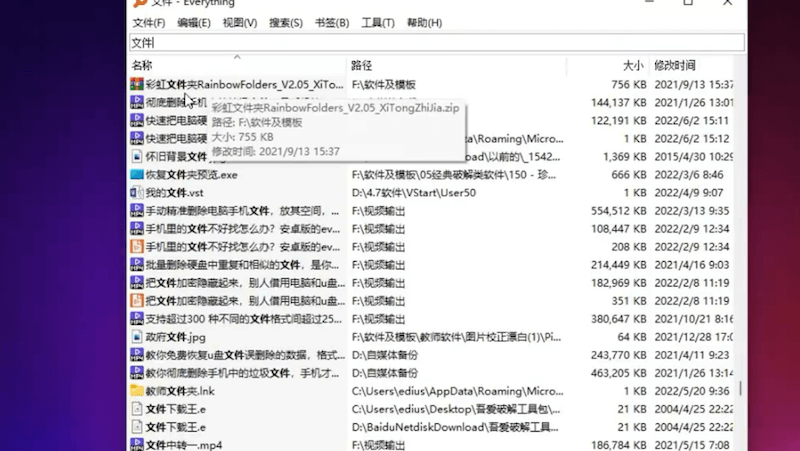Open the 搜索(S) menu

click(x=286, y=23)
